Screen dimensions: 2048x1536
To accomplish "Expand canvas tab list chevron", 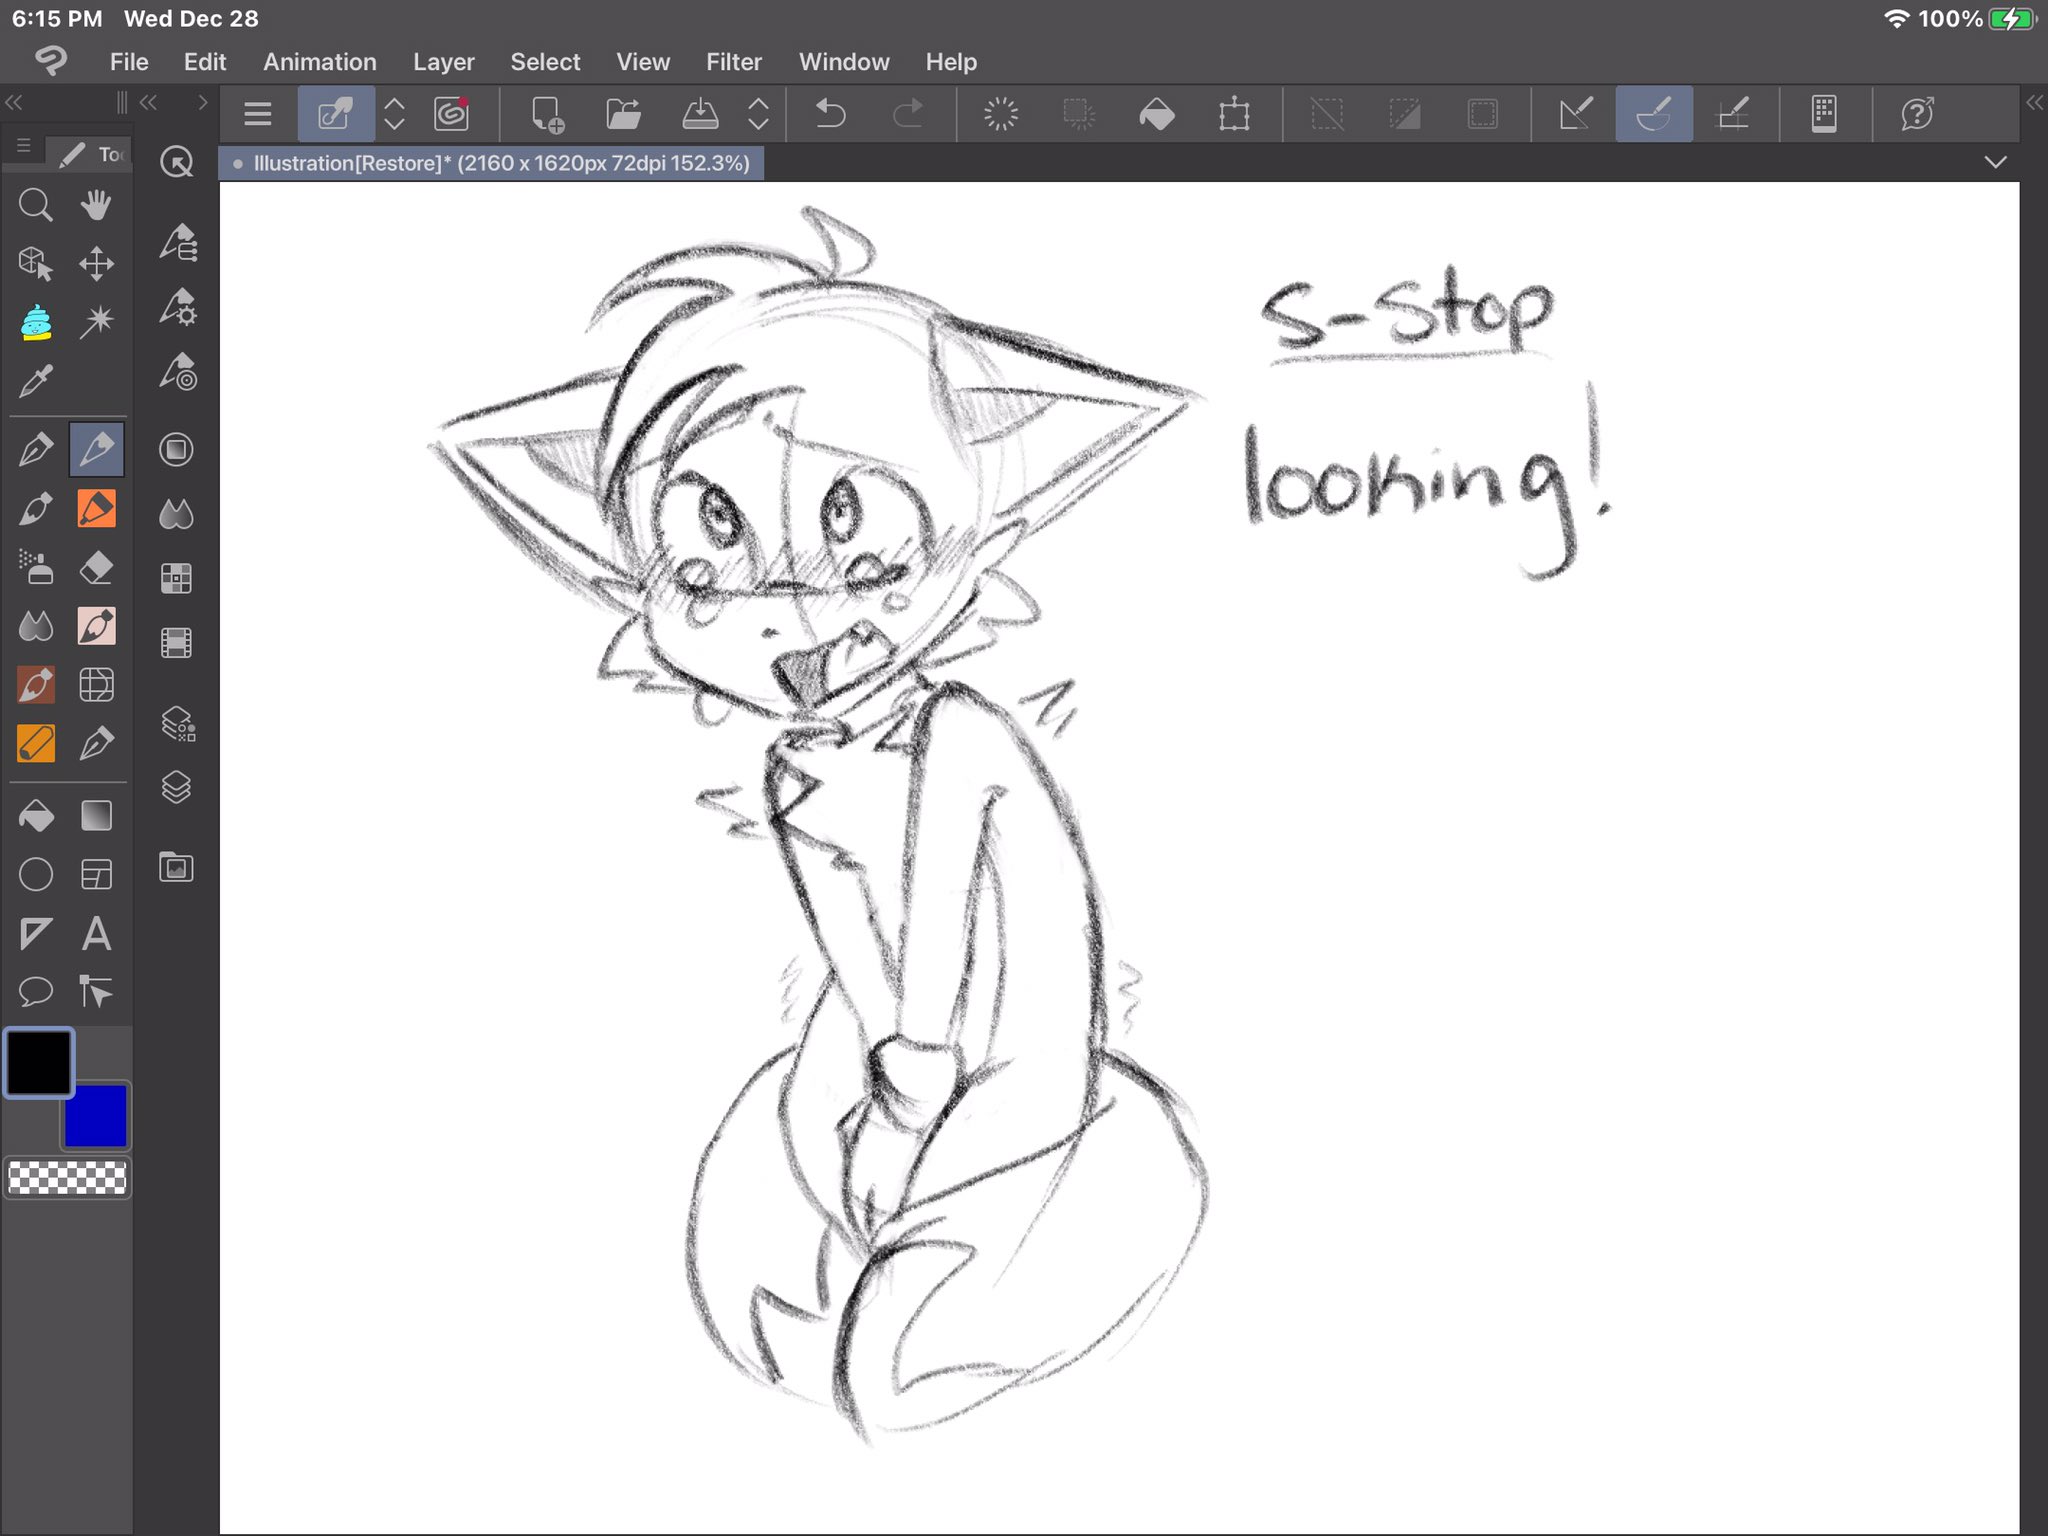I will click(x=1995, y=162).
